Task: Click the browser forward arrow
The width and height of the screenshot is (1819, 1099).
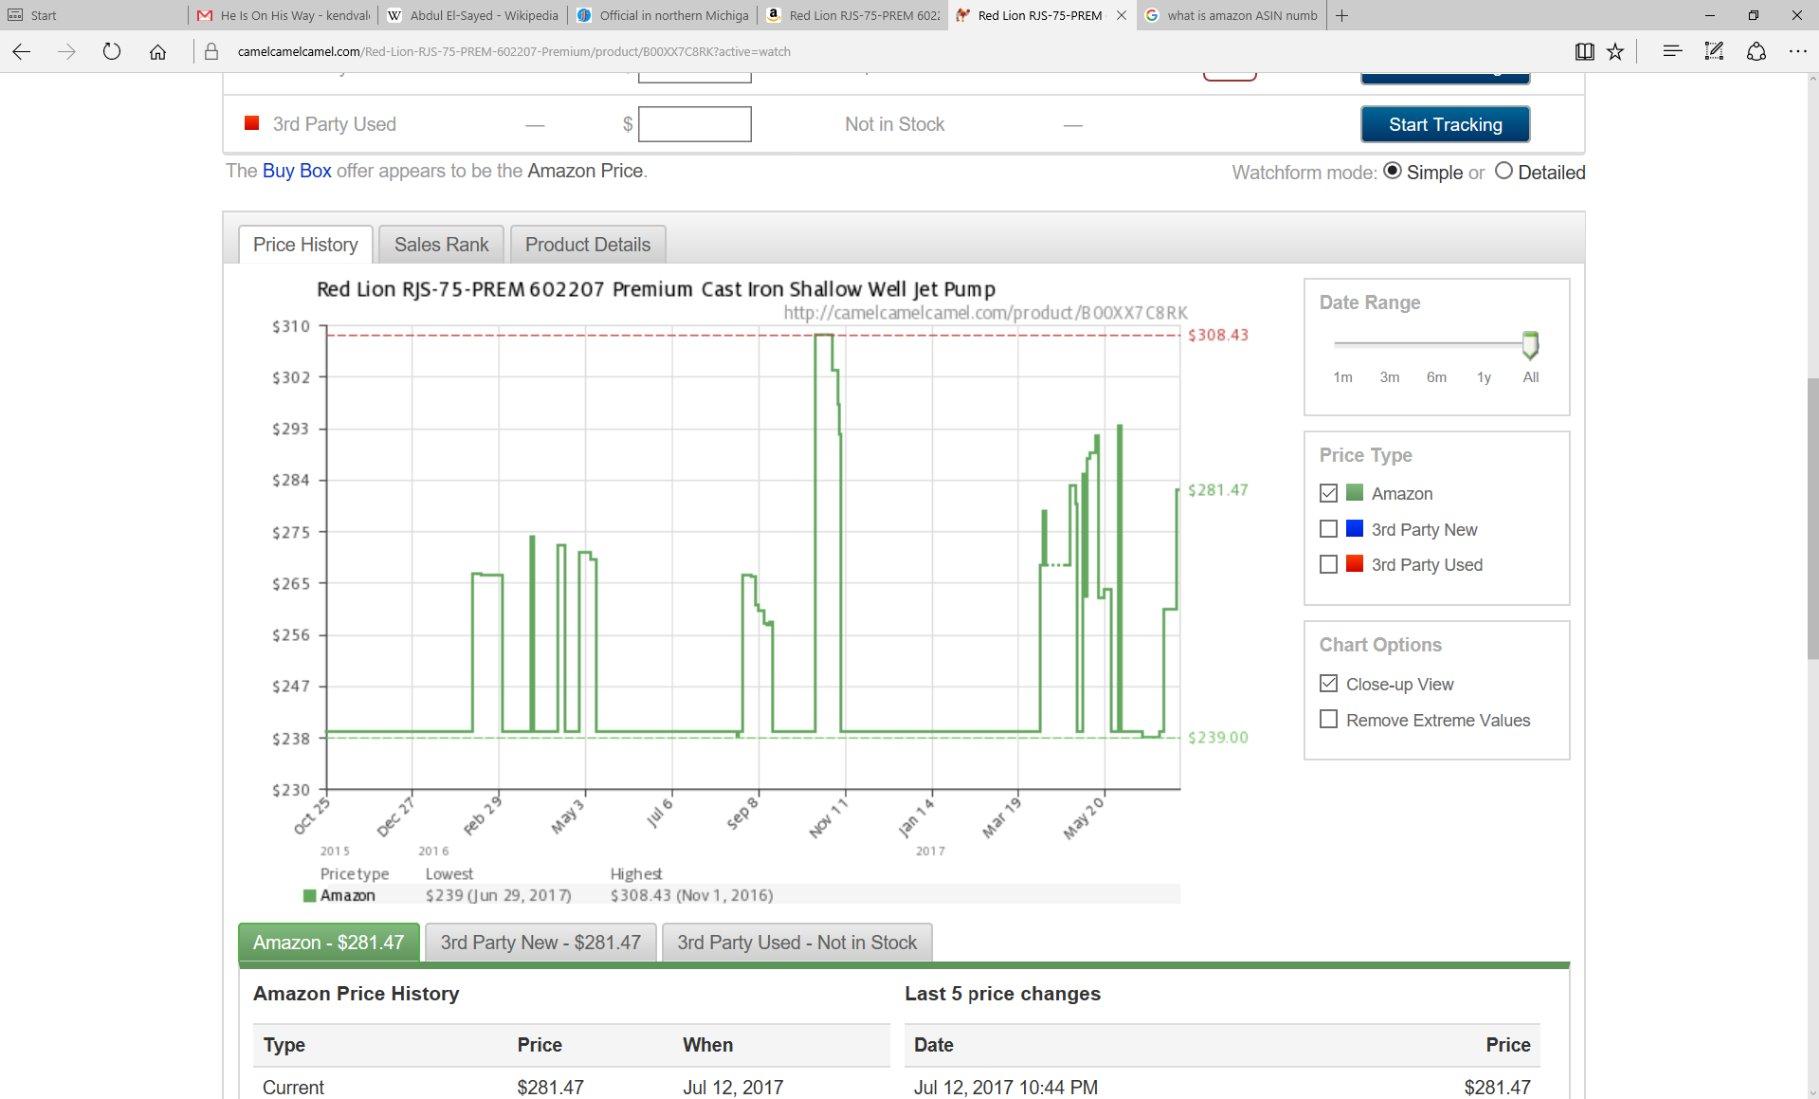Action: tap(67, 52)
